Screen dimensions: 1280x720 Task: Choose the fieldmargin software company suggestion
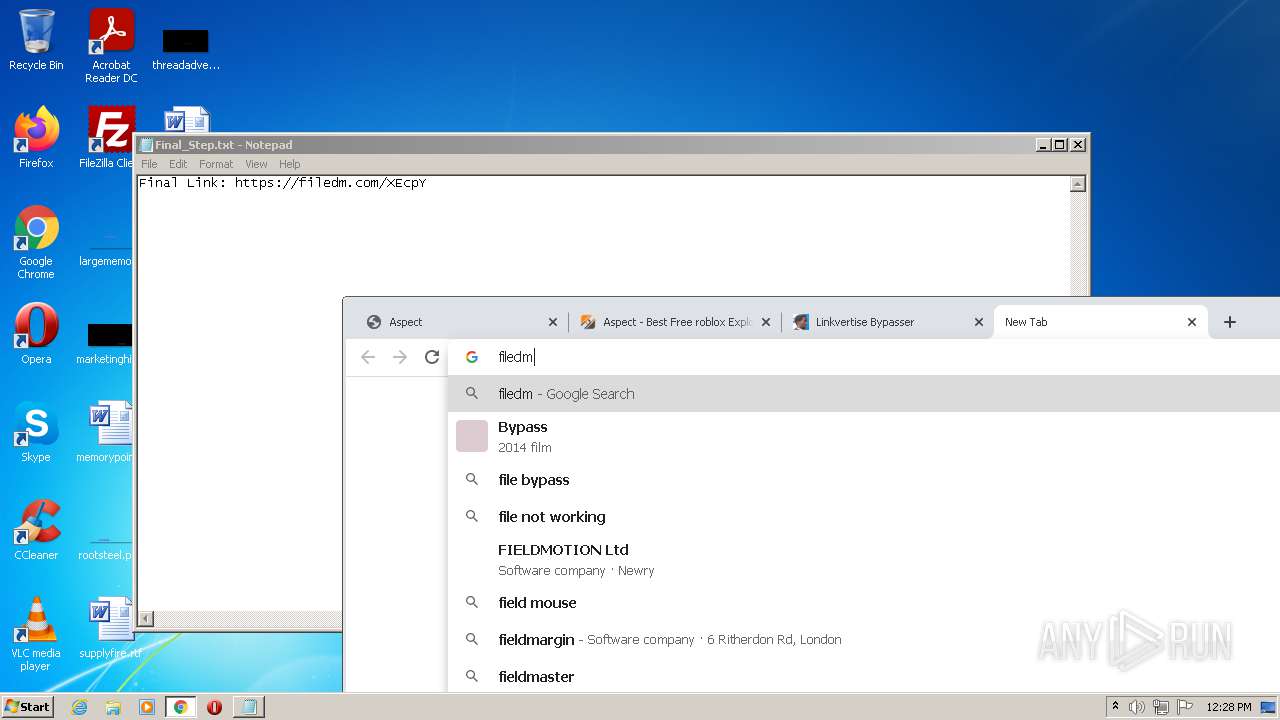864,640
